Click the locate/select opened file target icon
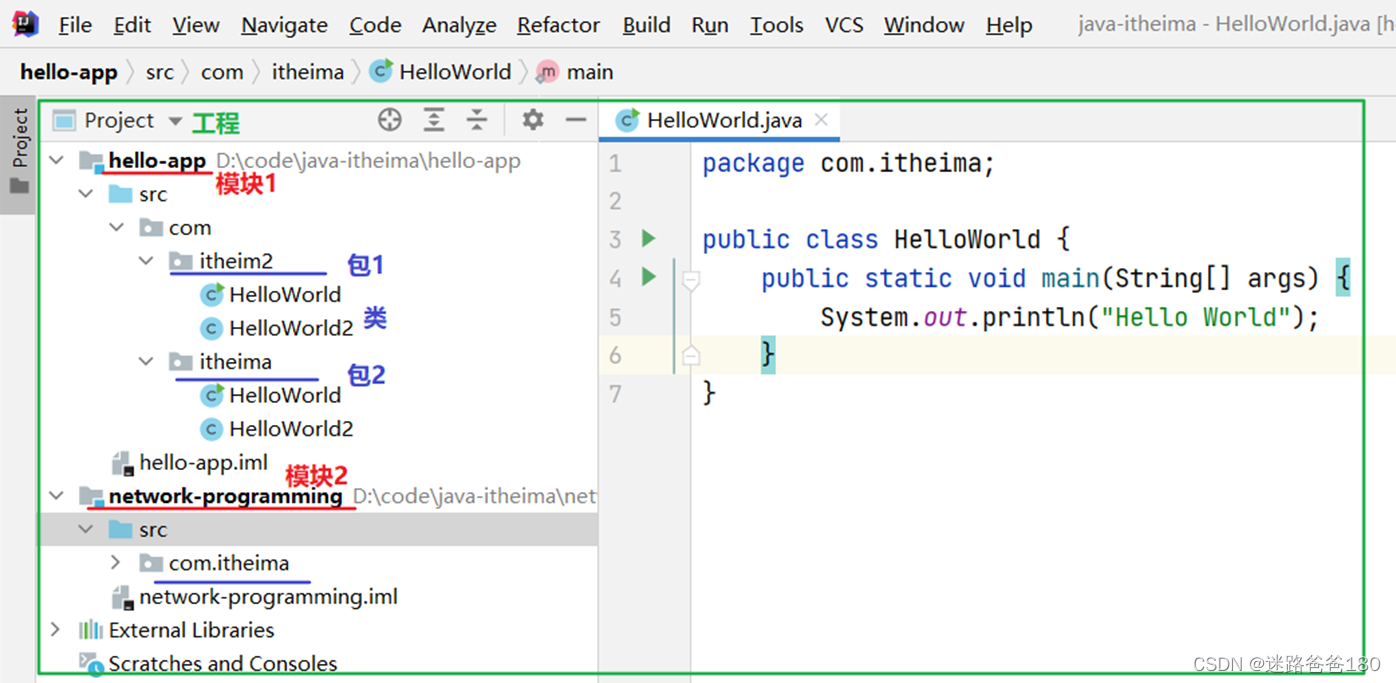 390,121
